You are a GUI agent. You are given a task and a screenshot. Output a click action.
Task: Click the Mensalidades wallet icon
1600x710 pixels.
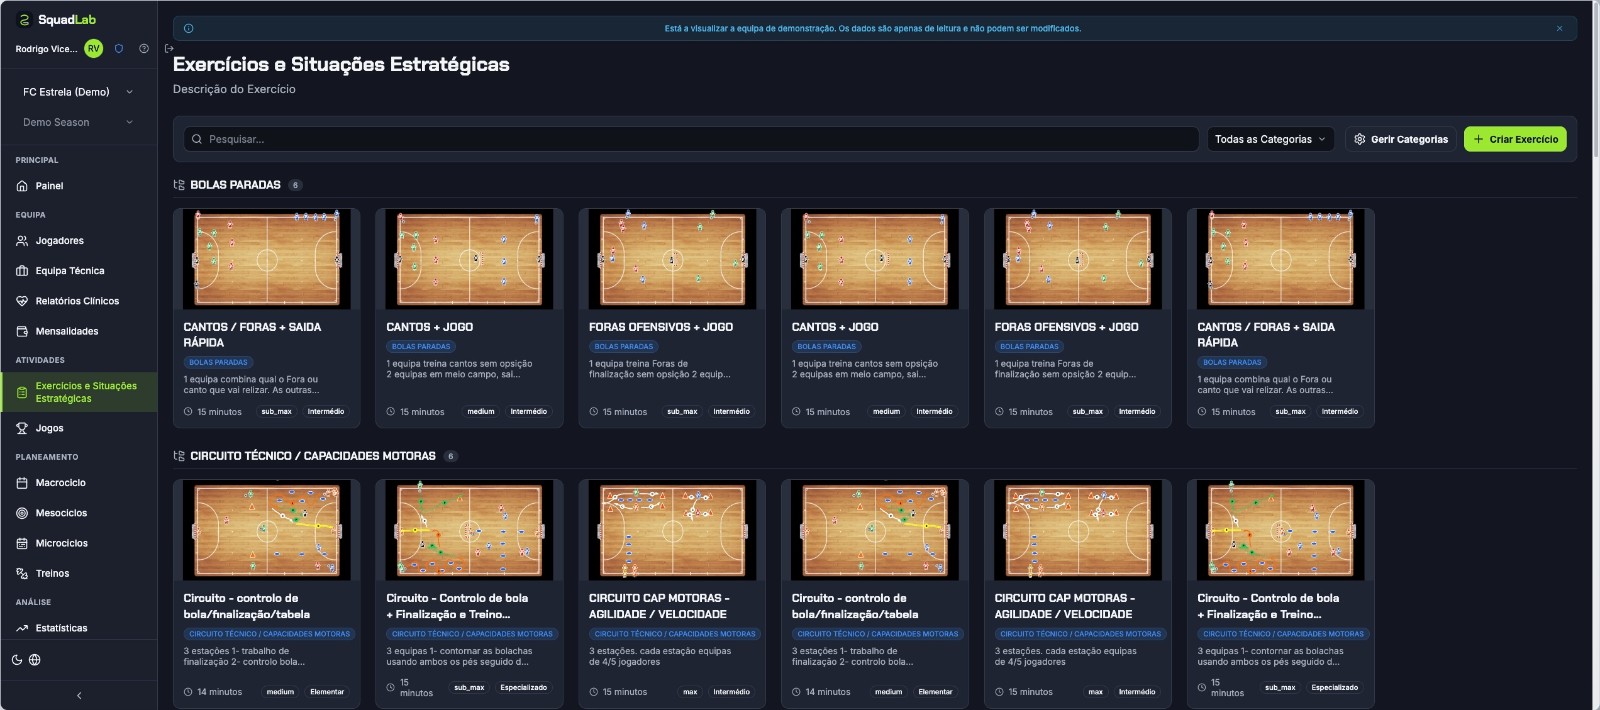click(x=22, y=331)
